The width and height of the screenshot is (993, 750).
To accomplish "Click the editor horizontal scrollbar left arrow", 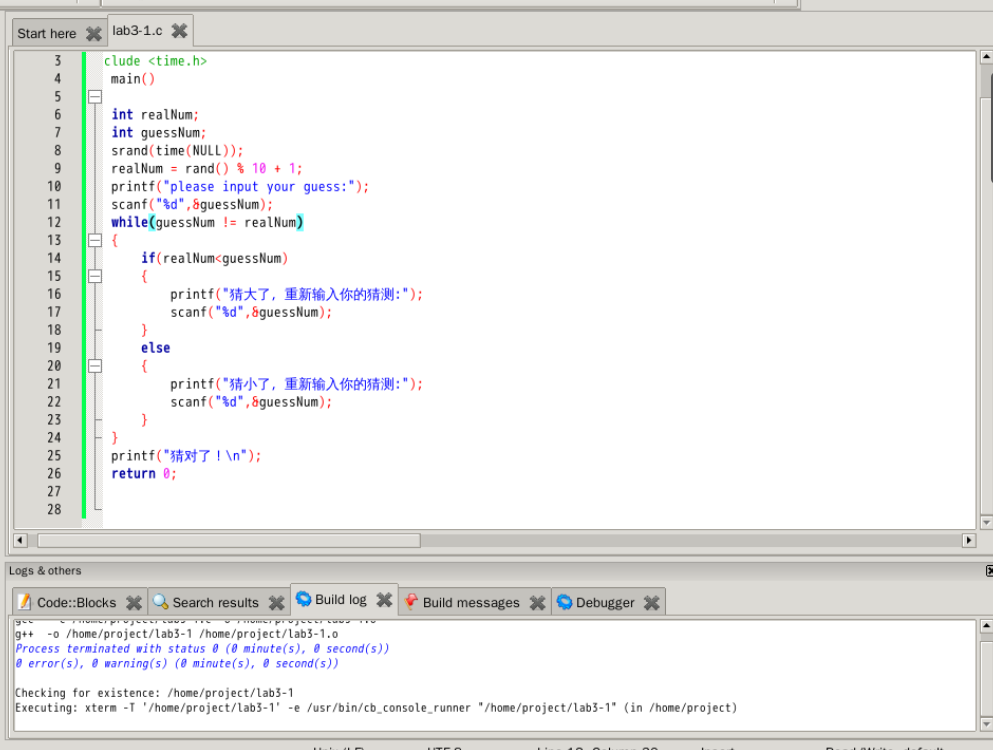I will [x=20, y=540].
